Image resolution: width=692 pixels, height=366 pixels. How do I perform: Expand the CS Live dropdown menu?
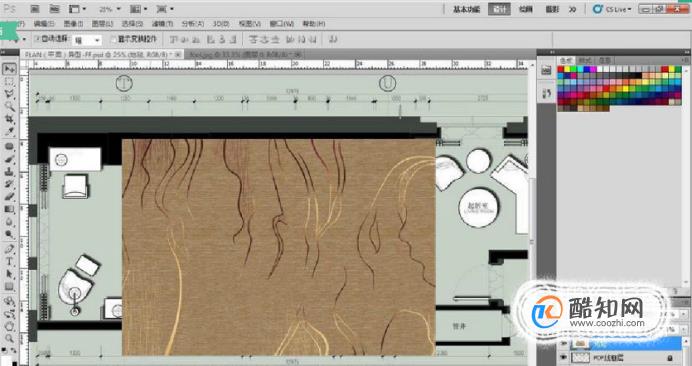click(613, 9)
